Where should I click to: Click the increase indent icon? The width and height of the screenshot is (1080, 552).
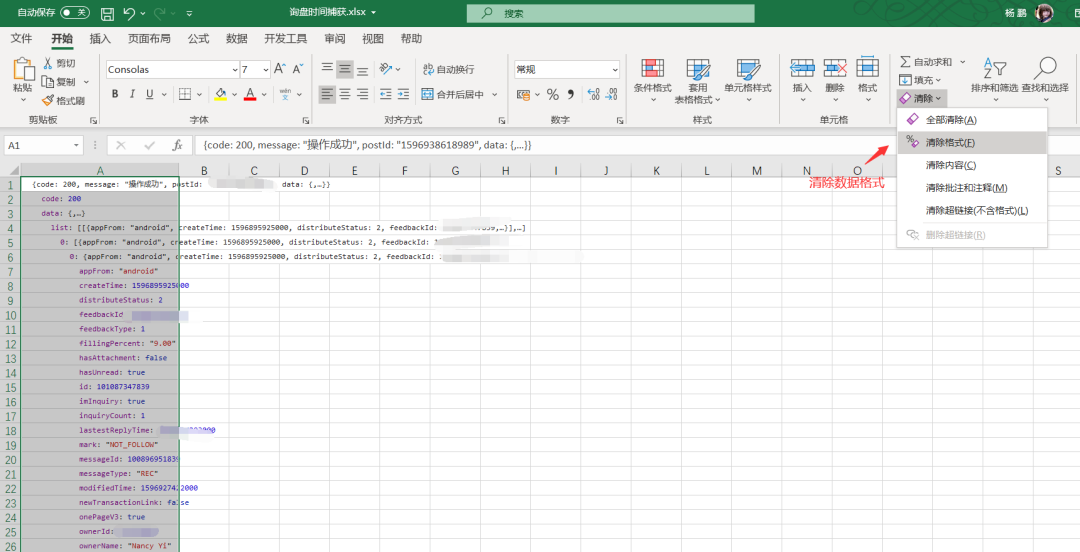click(x=403, y=94)
